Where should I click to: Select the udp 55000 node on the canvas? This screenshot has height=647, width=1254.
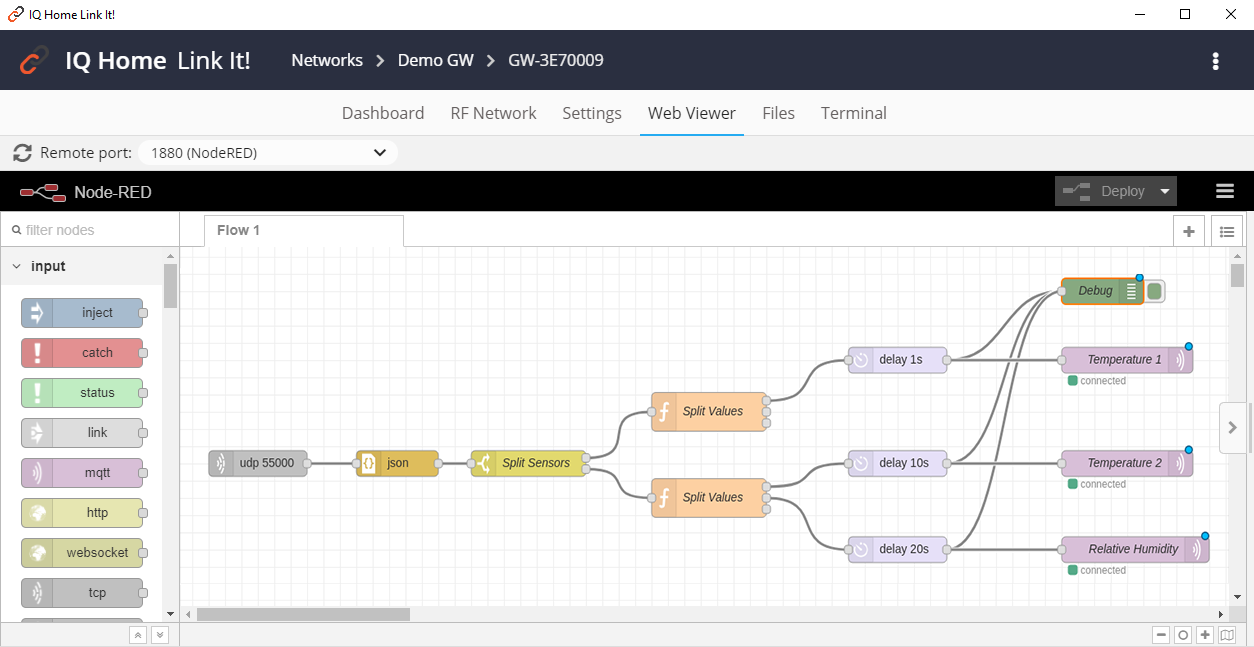point(258,463)
